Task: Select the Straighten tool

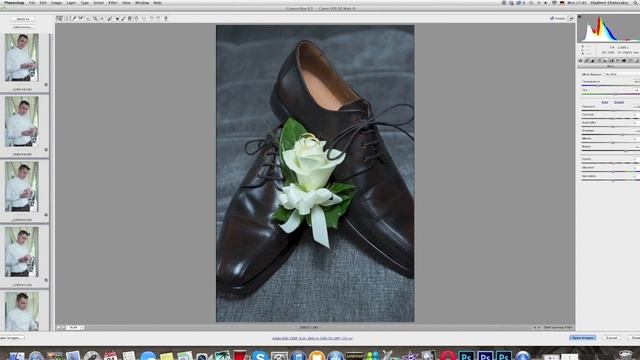Action: pos(102,18)
